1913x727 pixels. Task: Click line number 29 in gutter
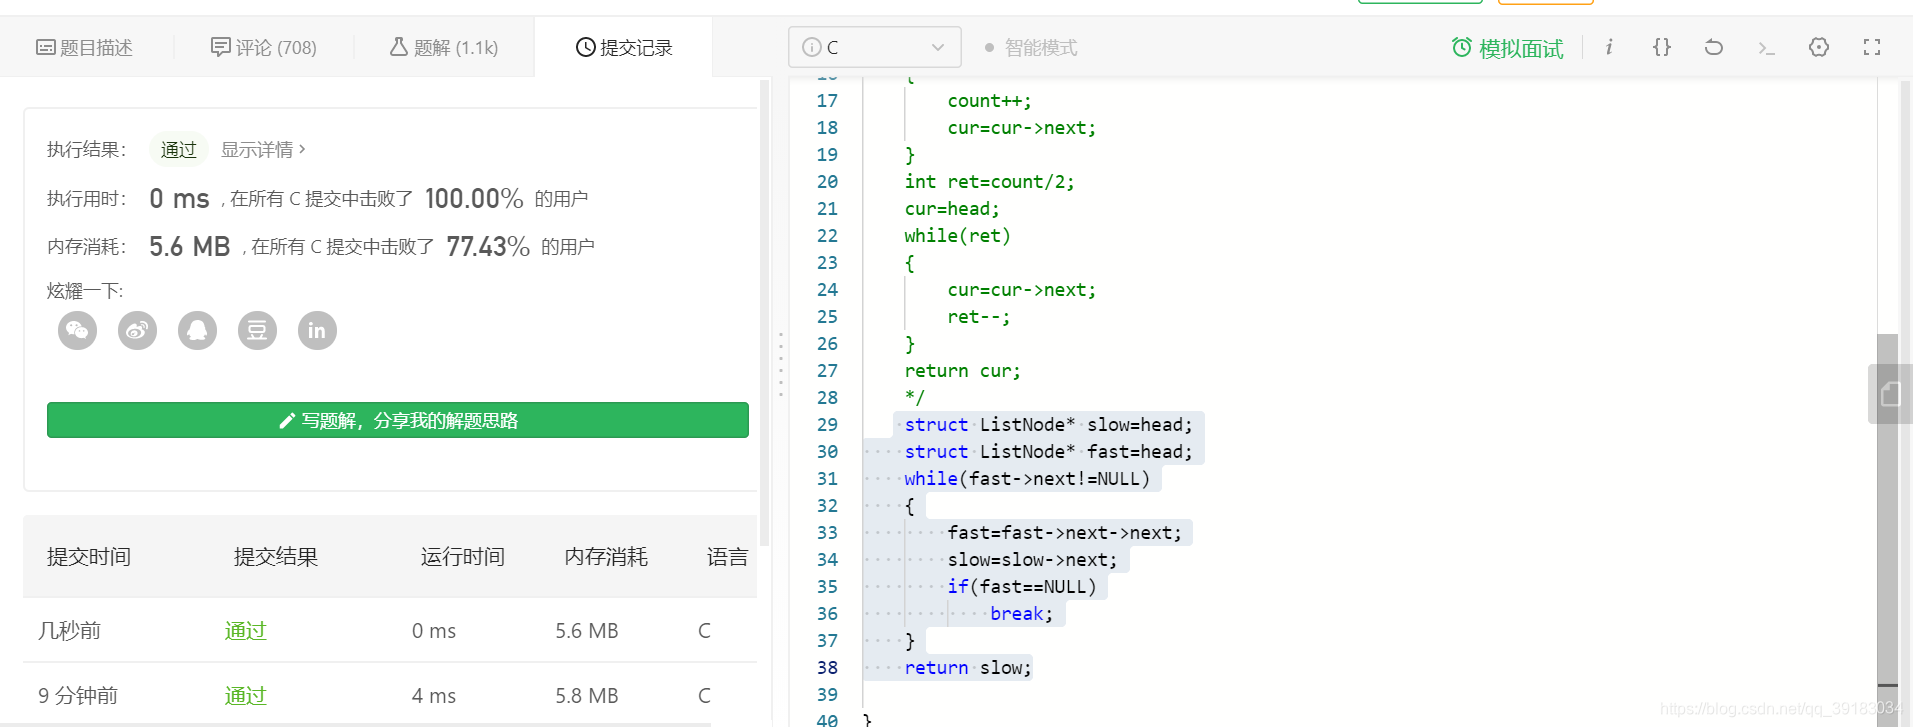pyautogui.click(x=827, y=425)
